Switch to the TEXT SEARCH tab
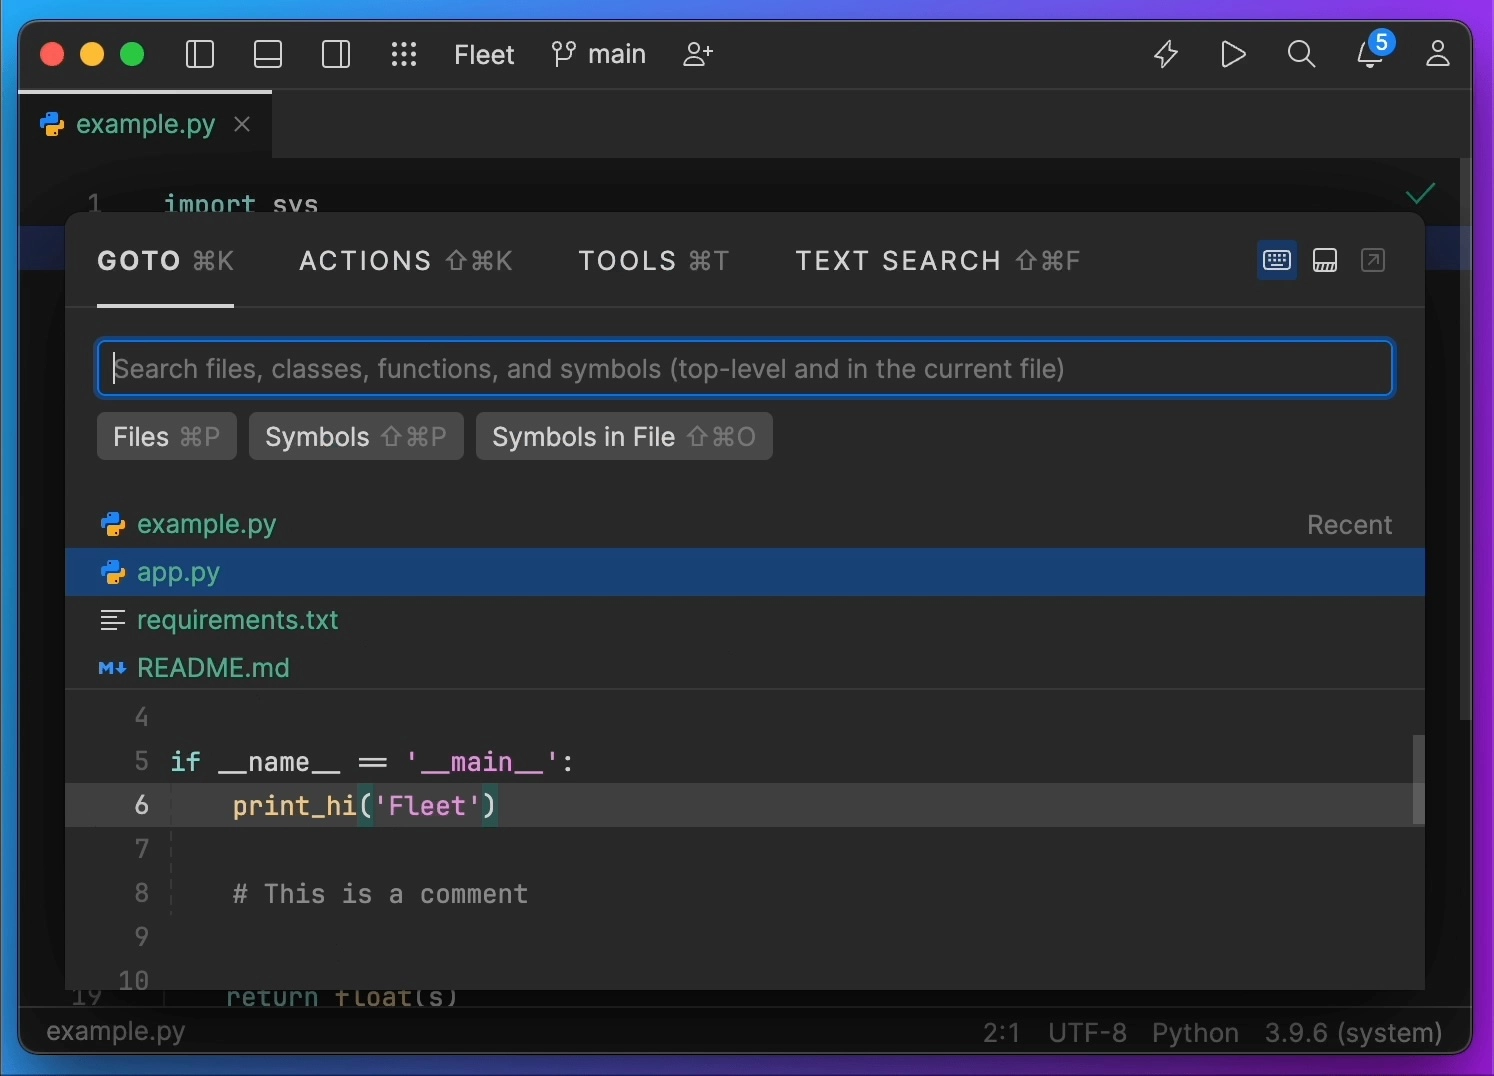Screen dimensions: 1494x1076 tap(938, 262)
